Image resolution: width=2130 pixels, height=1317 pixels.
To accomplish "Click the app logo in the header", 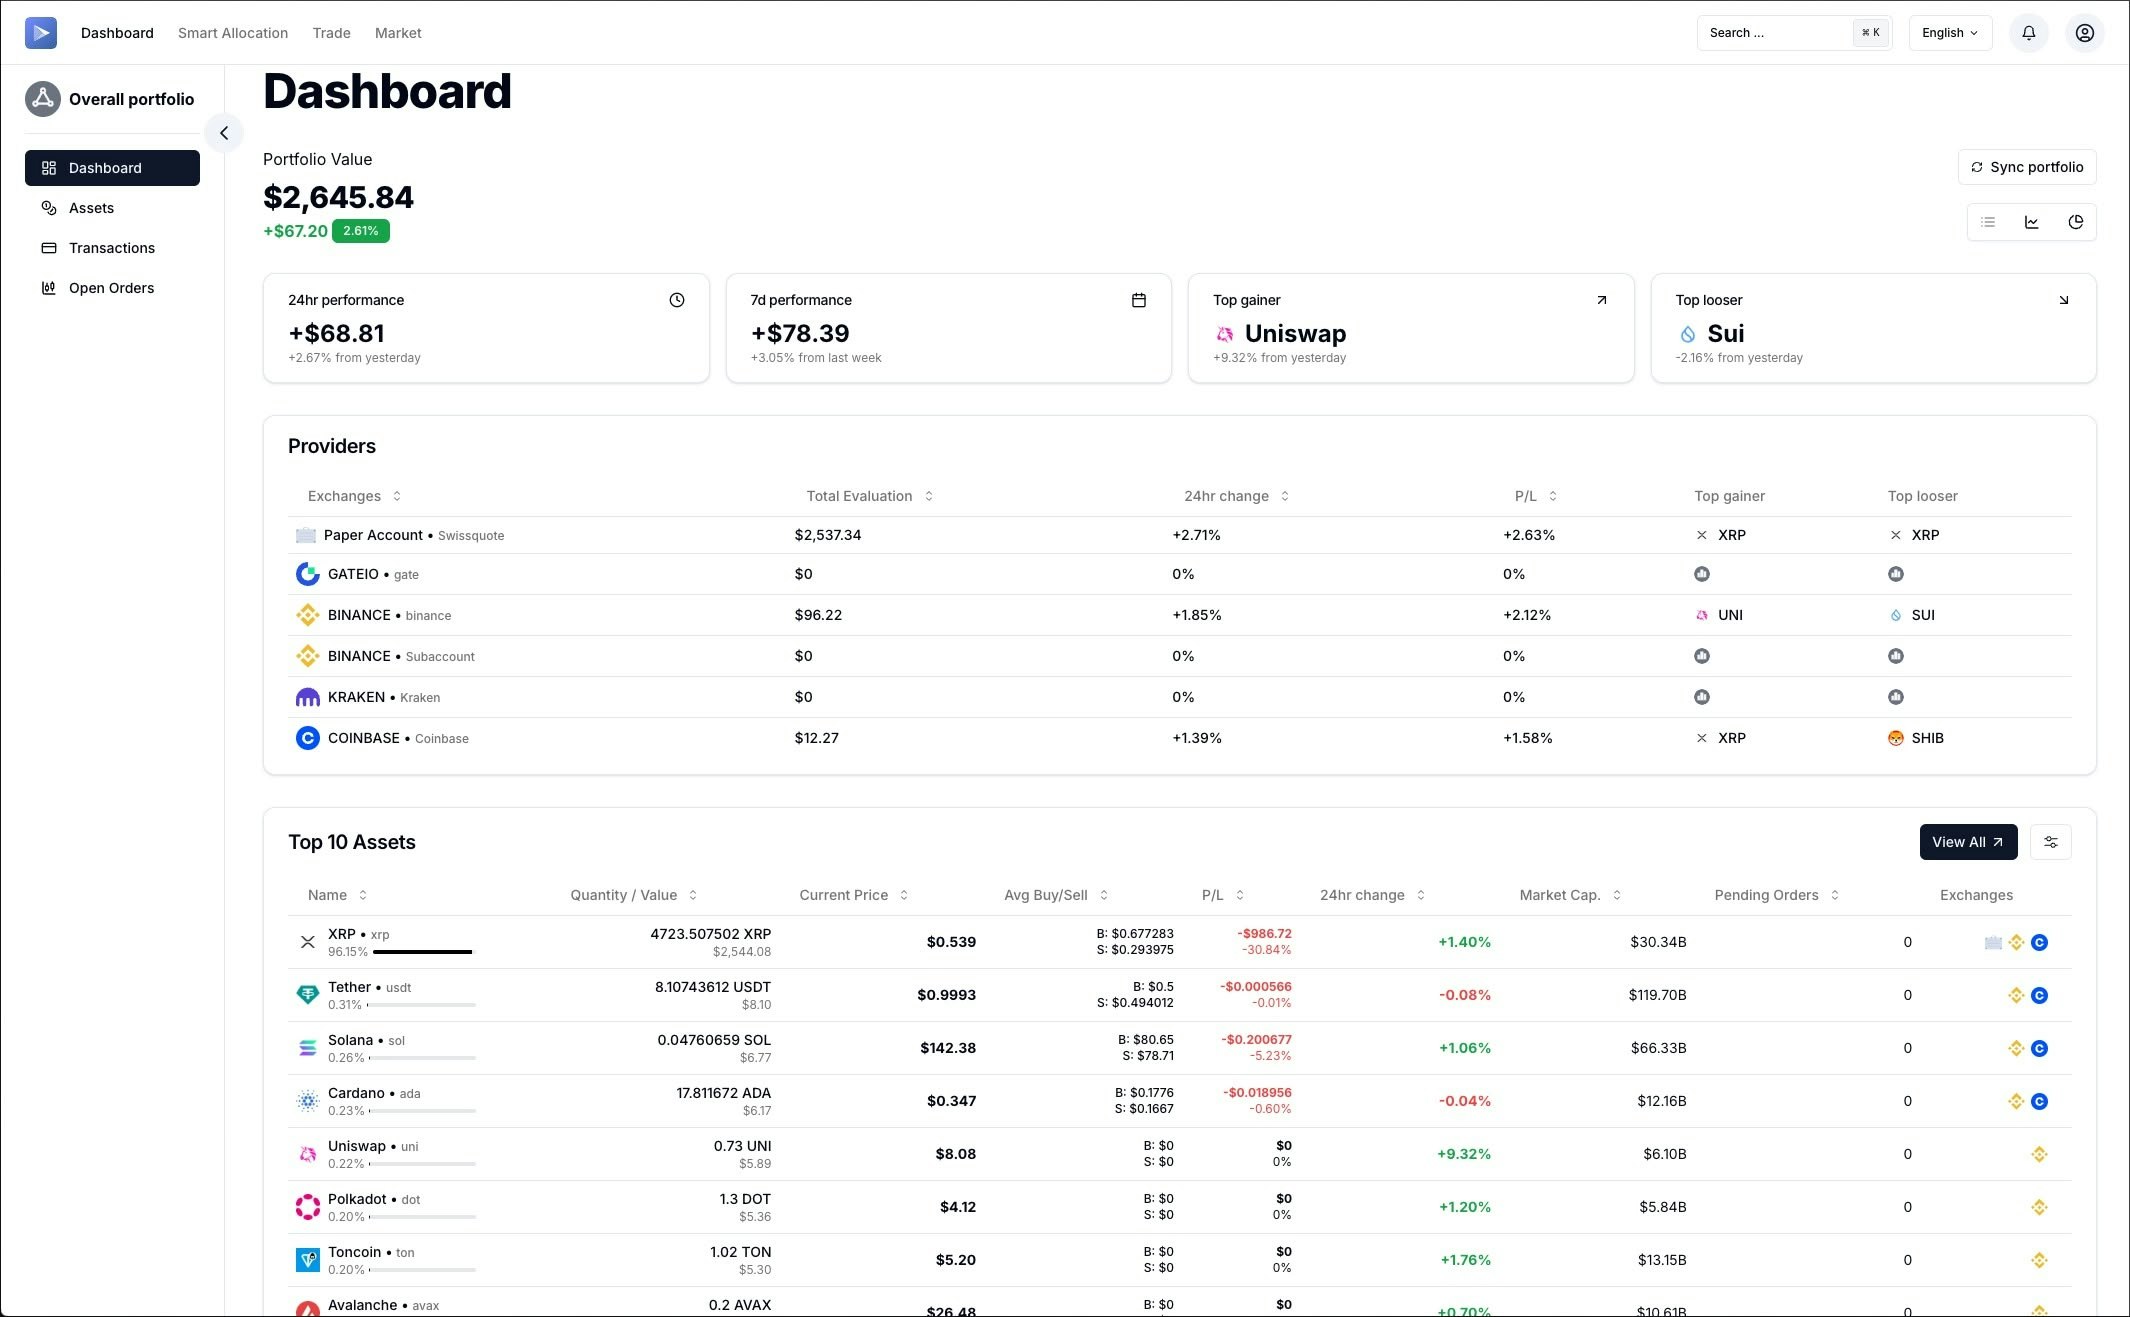I will (x=41, y=33).
